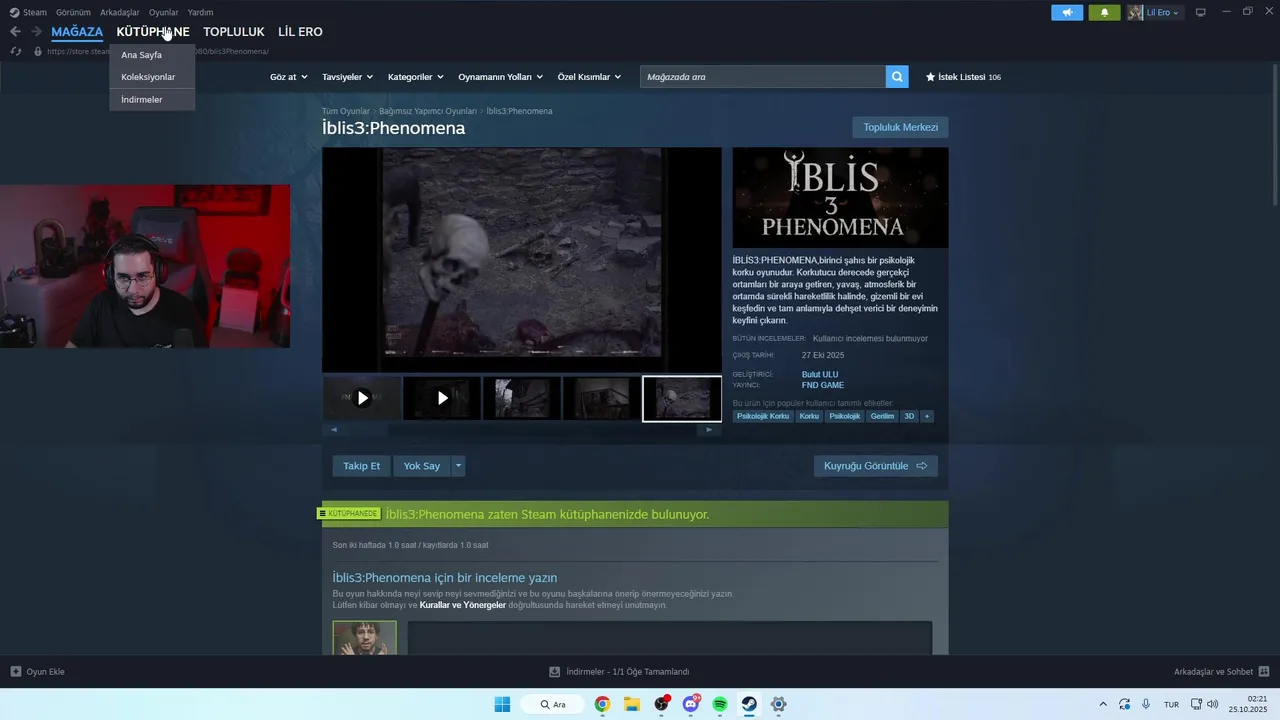Screen dimensions: 1280x720
Task: Open the Bağımsız Yapımcı Oyunları breadcrumb
Action: pyautogui.click(x=428, y=111)
